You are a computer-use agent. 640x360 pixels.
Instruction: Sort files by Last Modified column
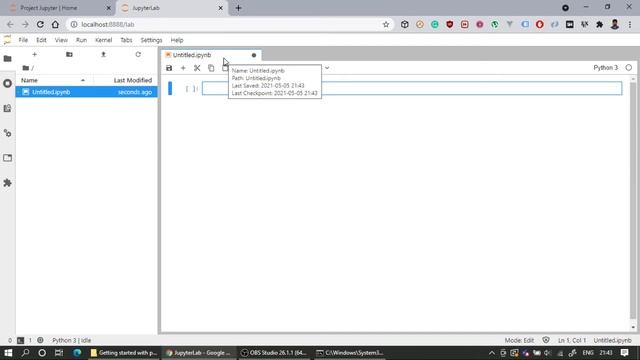click(126, 80)
